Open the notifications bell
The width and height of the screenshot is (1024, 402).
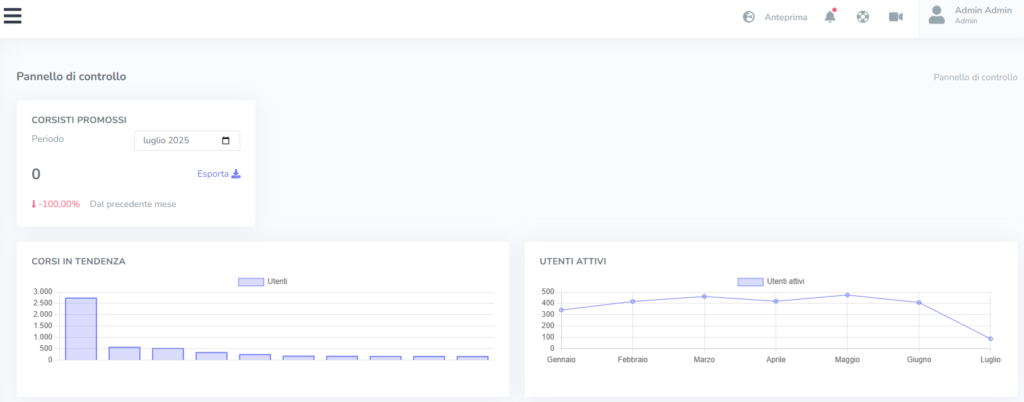click(x=829, y=17)
